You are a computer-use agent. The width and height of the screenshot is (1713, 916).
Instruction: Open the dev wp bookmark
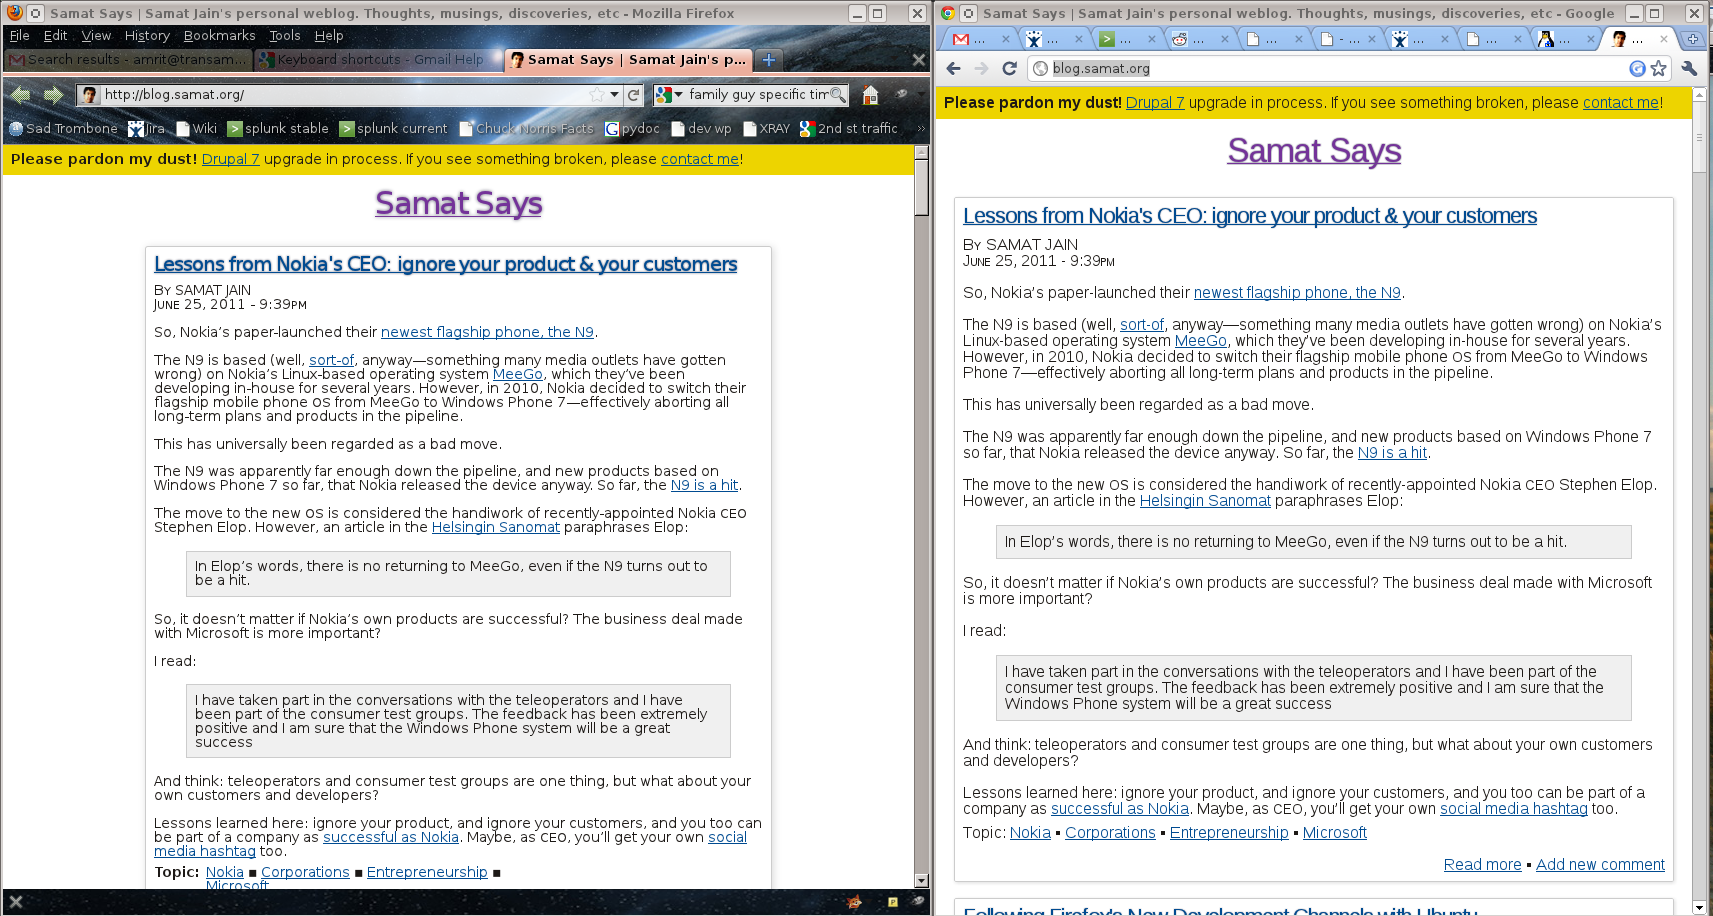[x=702, y=128]
